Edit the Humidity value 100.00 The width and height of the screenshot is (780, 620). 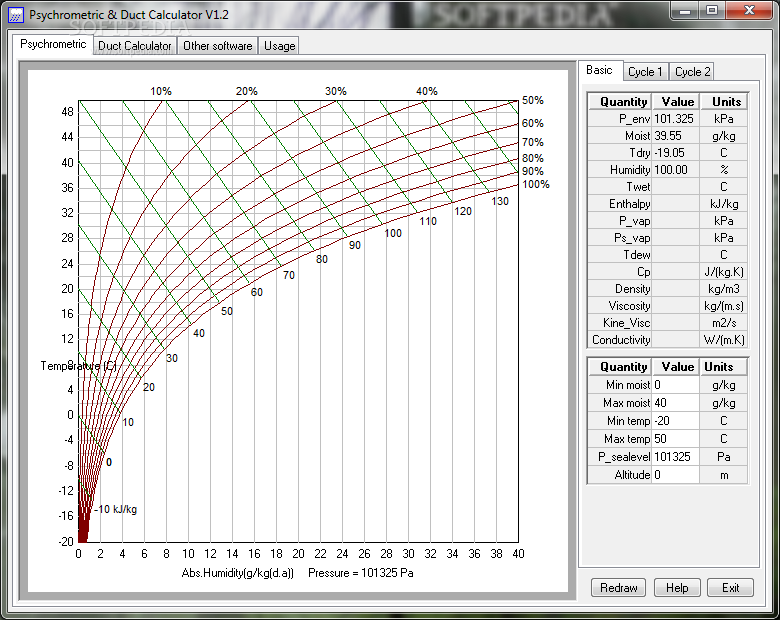(675, 170)
